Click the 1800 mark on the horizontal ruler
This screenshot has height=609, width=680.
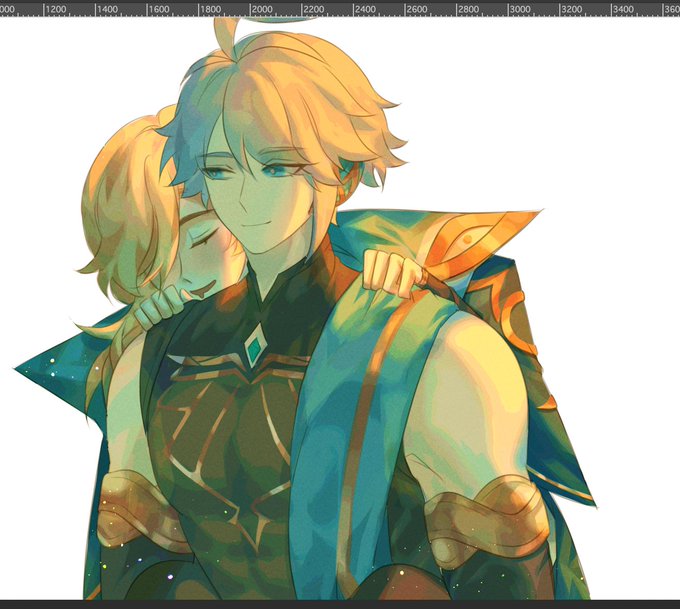tap(211, 10)
